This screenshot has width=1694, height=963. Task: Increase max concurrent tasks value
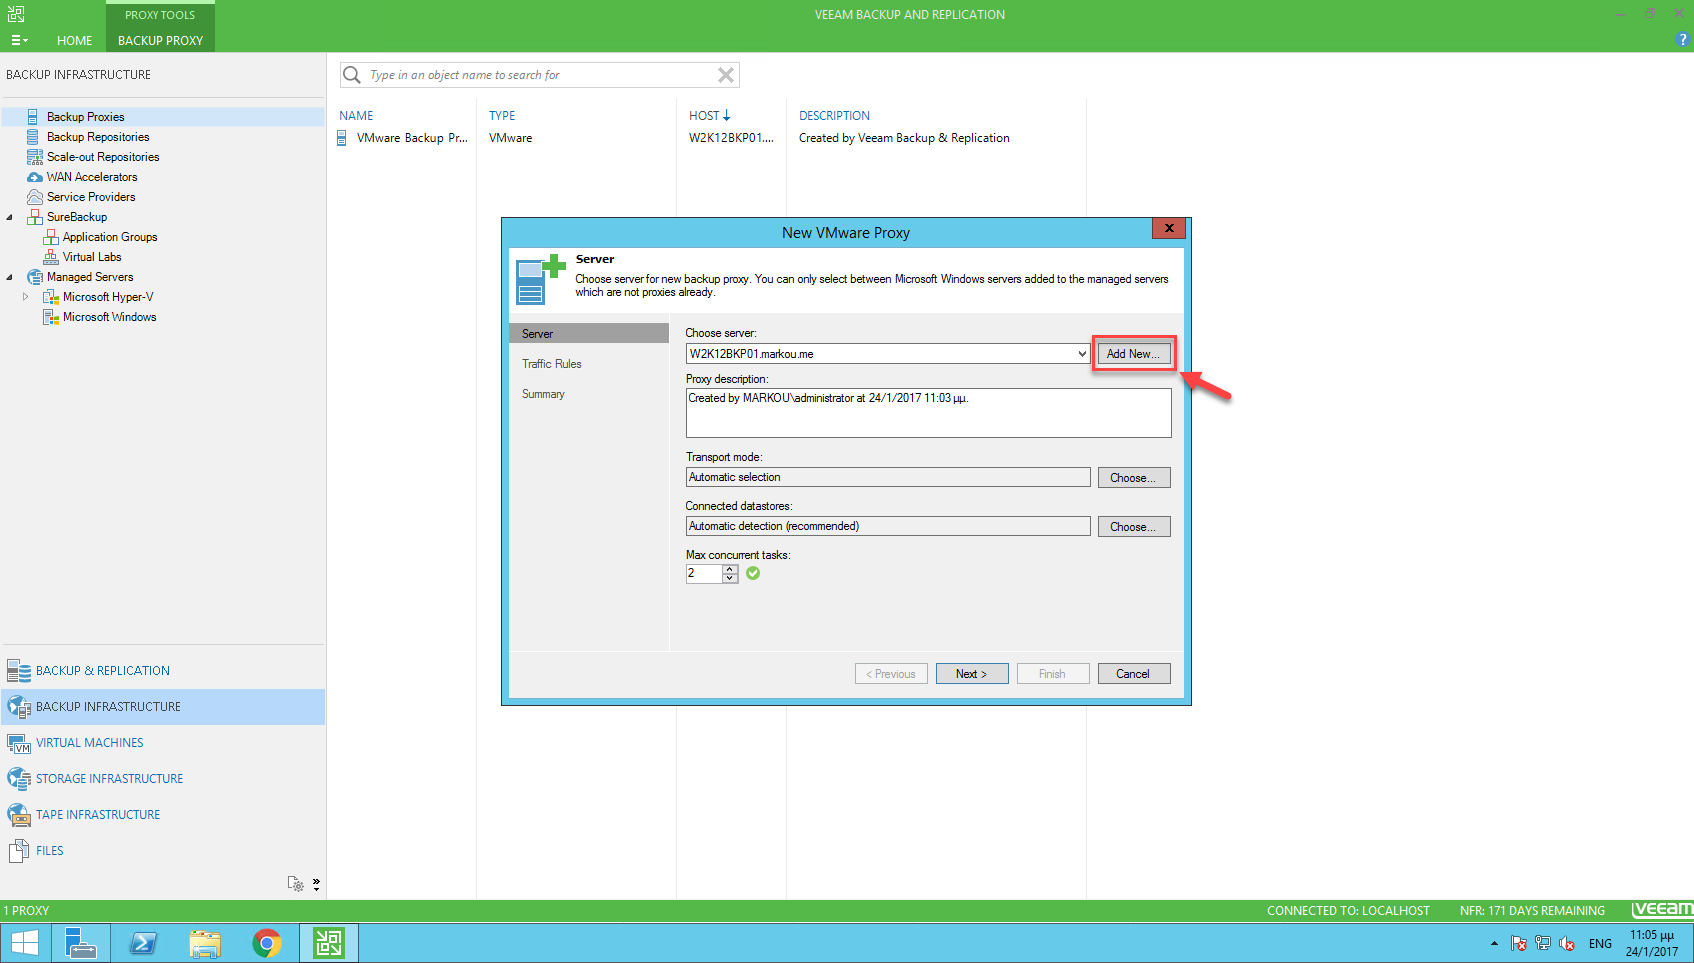[x=730, y=569]
